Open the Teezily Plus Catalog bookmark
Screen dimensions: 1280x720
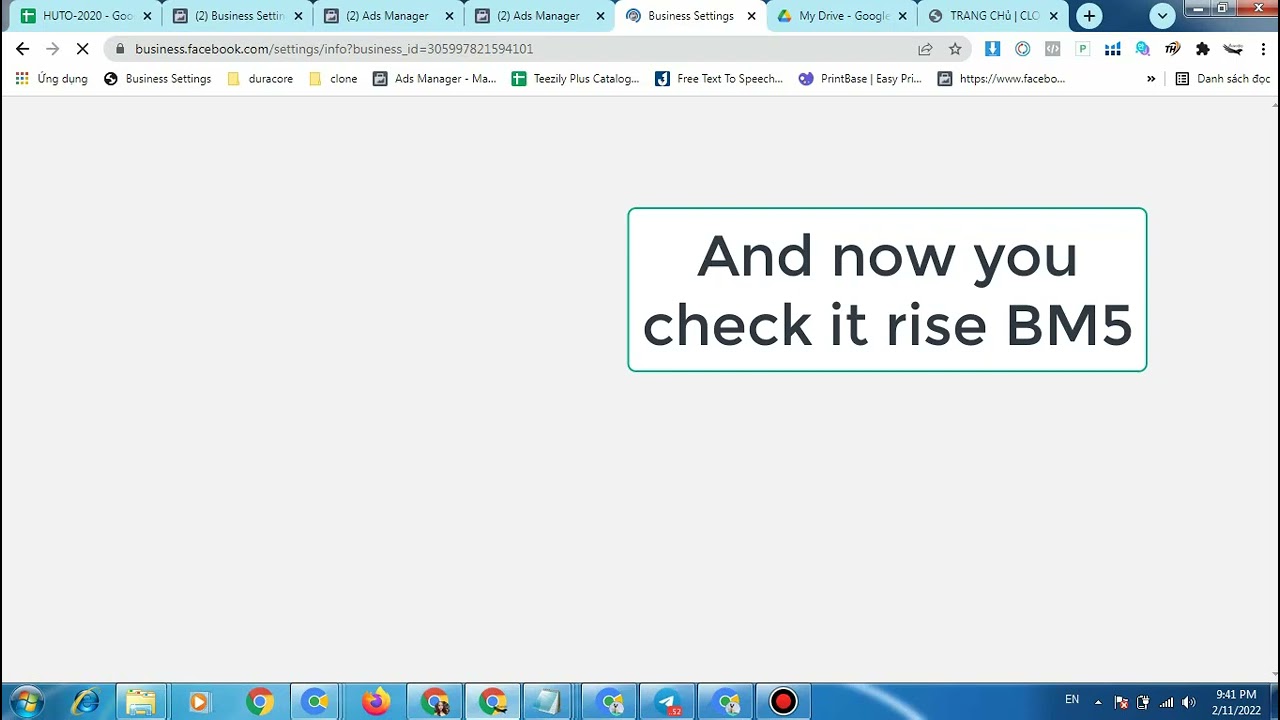pos(575,79)
